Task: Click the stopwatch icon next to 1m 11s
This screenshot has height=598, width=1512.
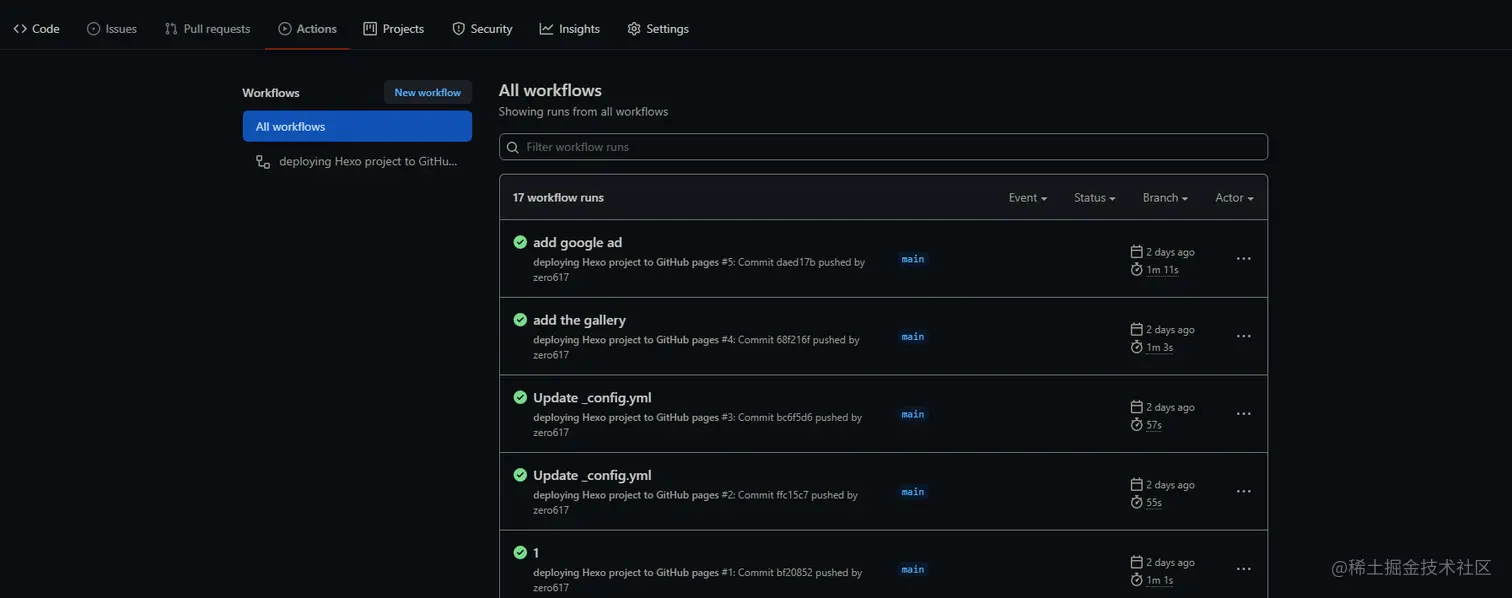Action: pyautogui.click(x=1136, y=270)
